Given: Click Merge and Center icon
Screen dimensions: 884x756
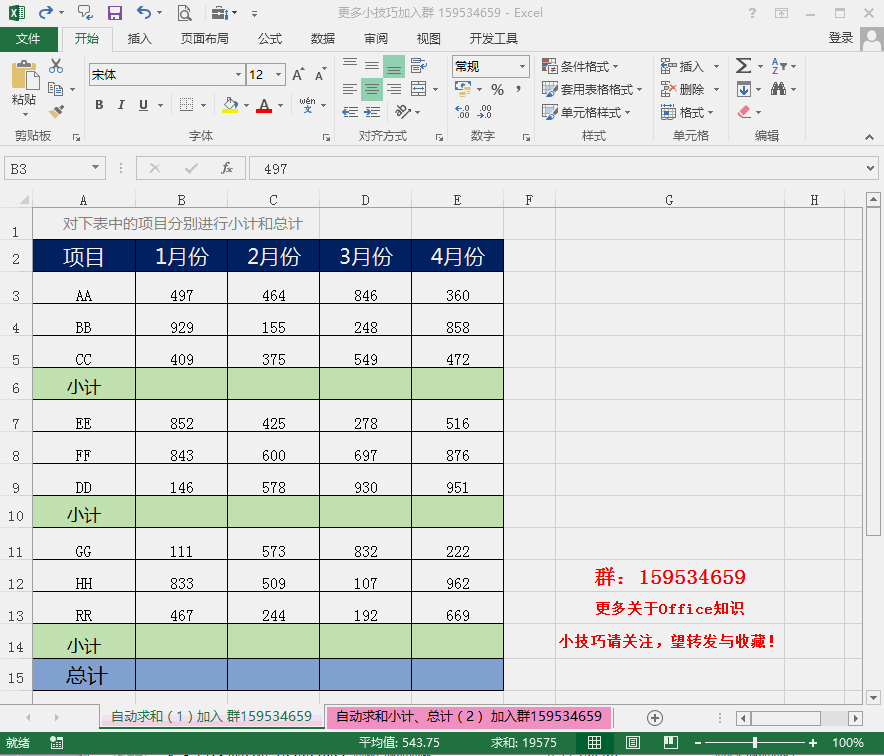Looking at the screenshot, I should pyautogui.click(x=418, y=89).
